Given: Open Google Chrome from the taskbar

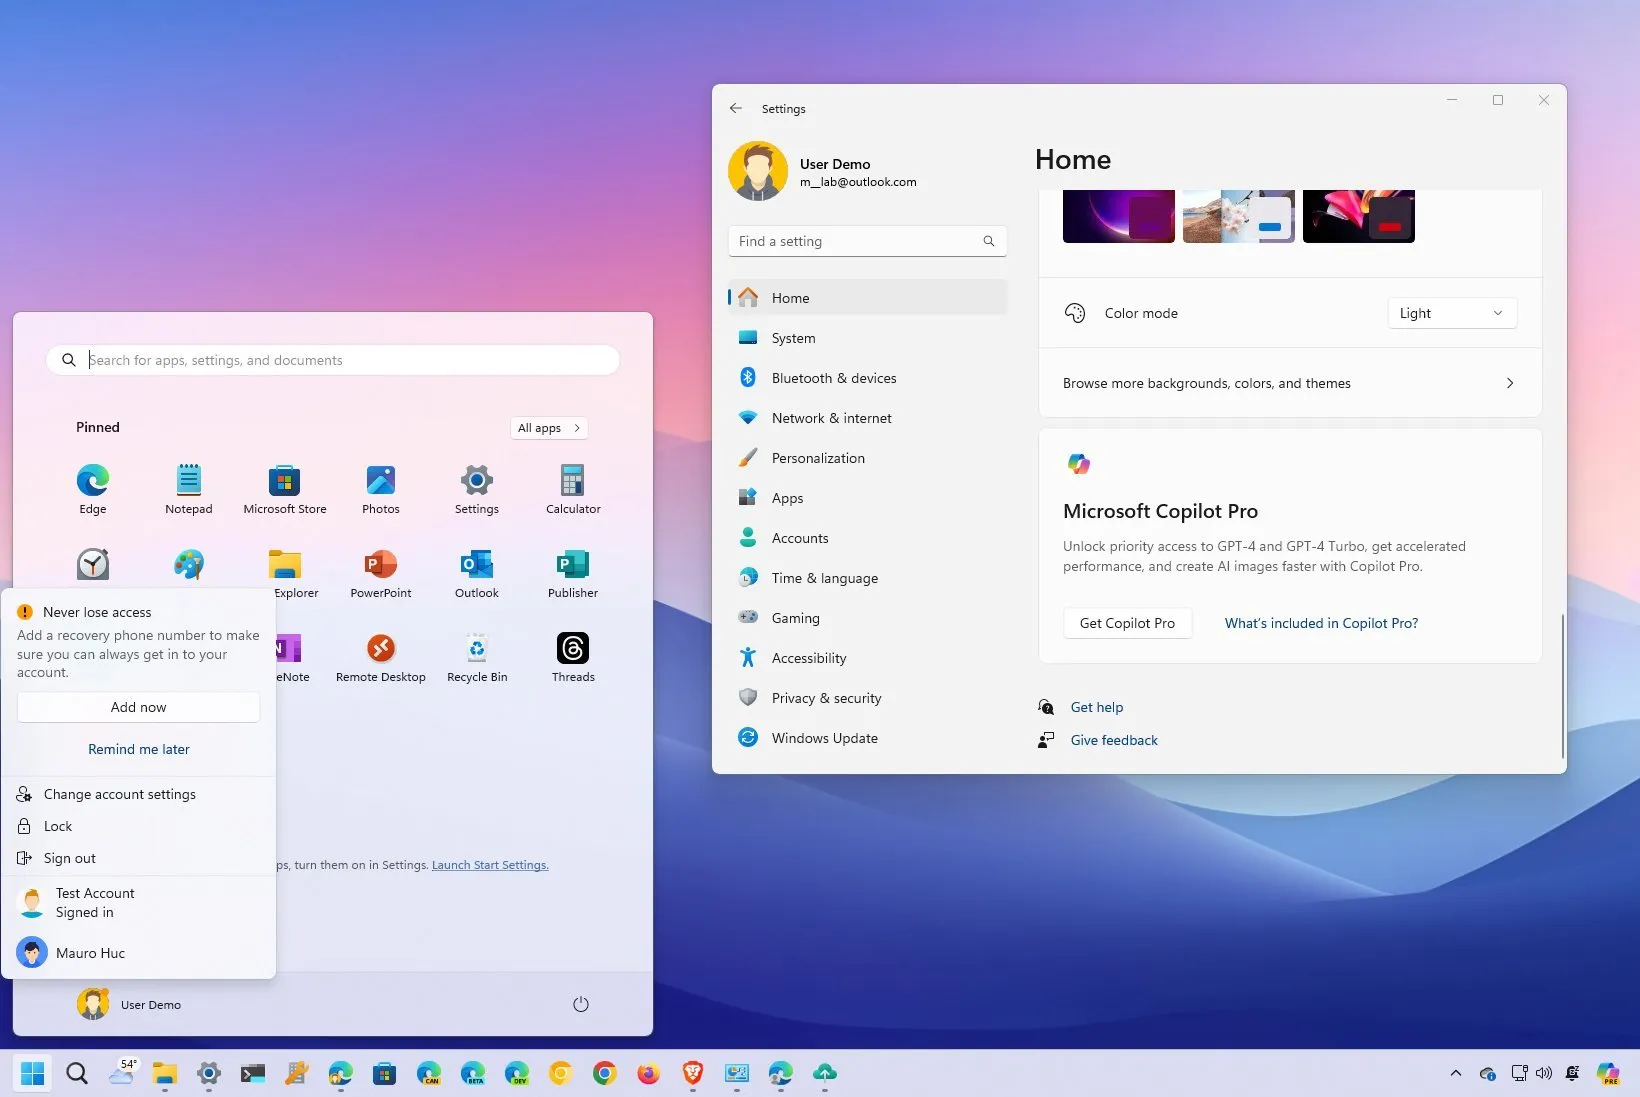Looking at the screenshot, I should click(x=605, y=1074).
